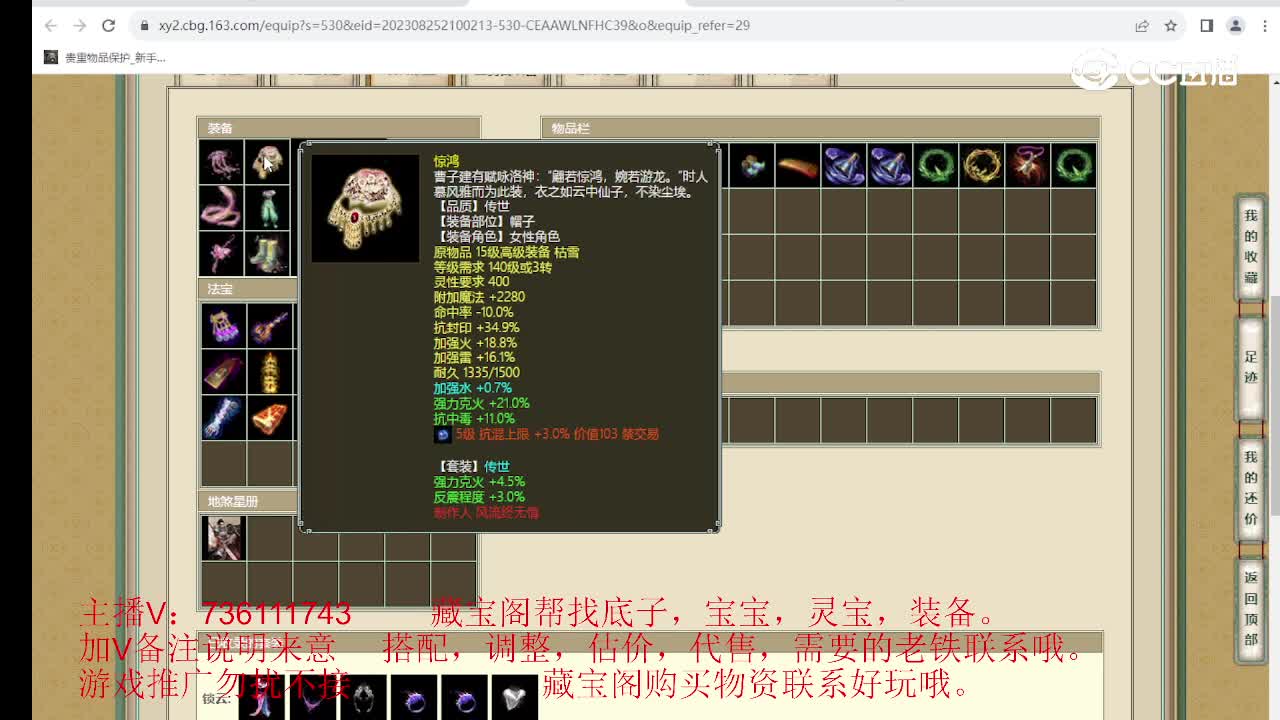The image size is (1280, 720).
Task: Select the 惊鸿 hat equipment slot
Action: click(267, 163)
